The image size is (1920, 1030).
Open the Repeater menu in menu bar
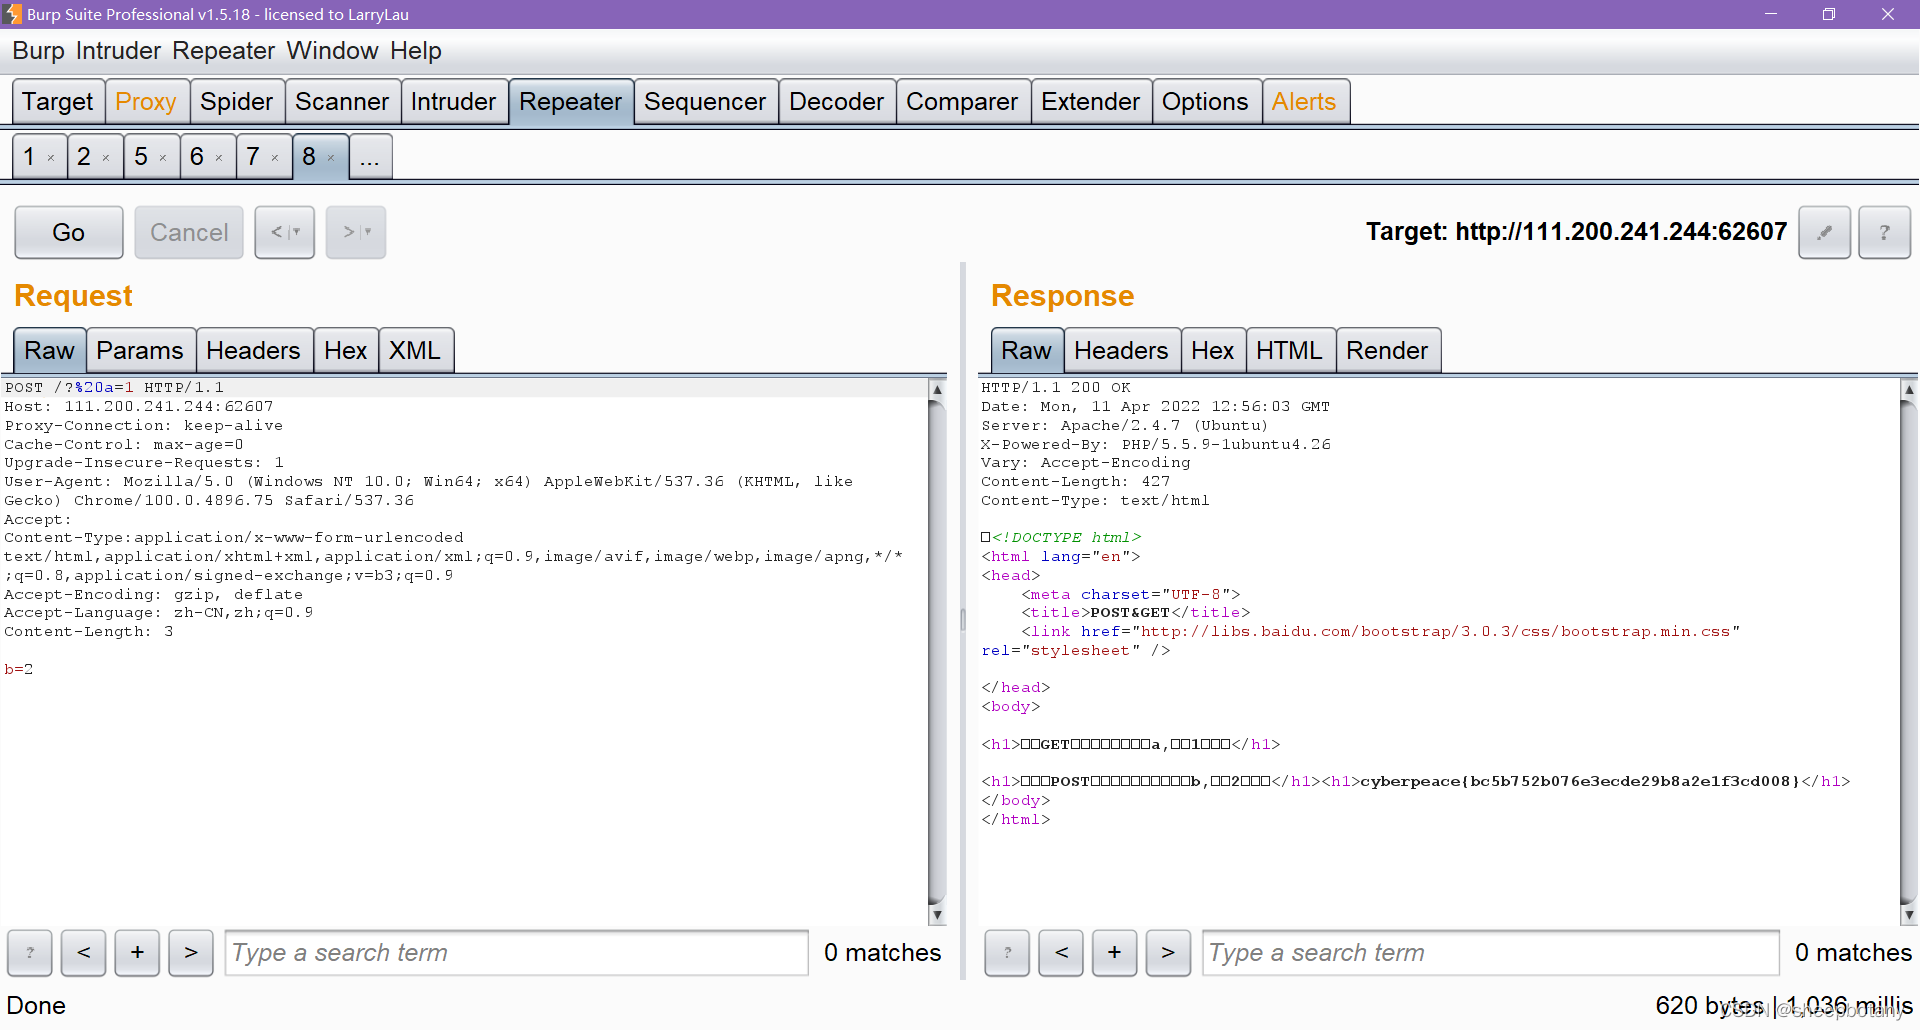pyautogui.click(x=223, y=51)
